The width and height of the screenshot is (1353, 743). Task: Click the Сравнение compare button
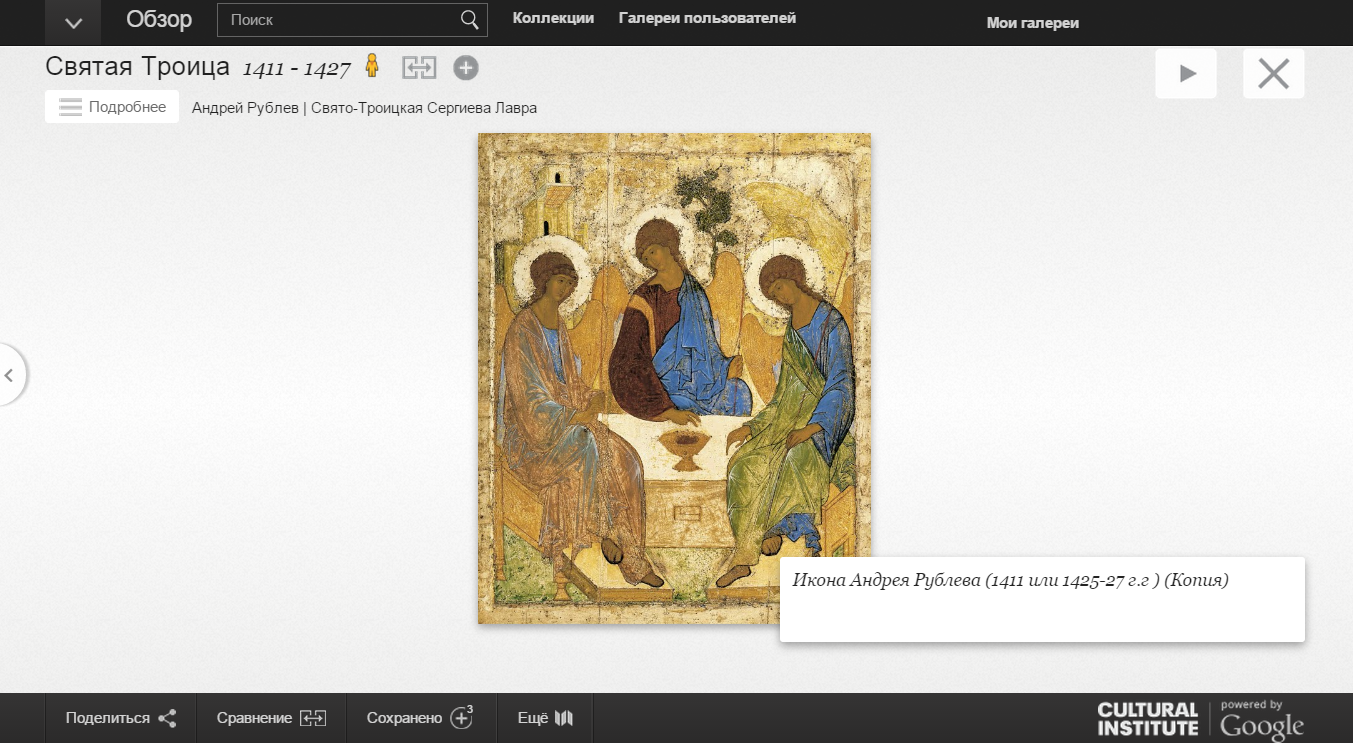(x=271, y=718)
